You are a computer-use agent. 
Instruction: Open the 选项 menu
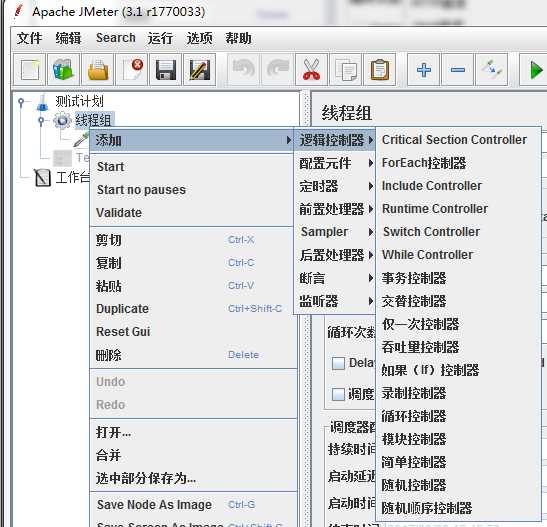coord(199,38)
